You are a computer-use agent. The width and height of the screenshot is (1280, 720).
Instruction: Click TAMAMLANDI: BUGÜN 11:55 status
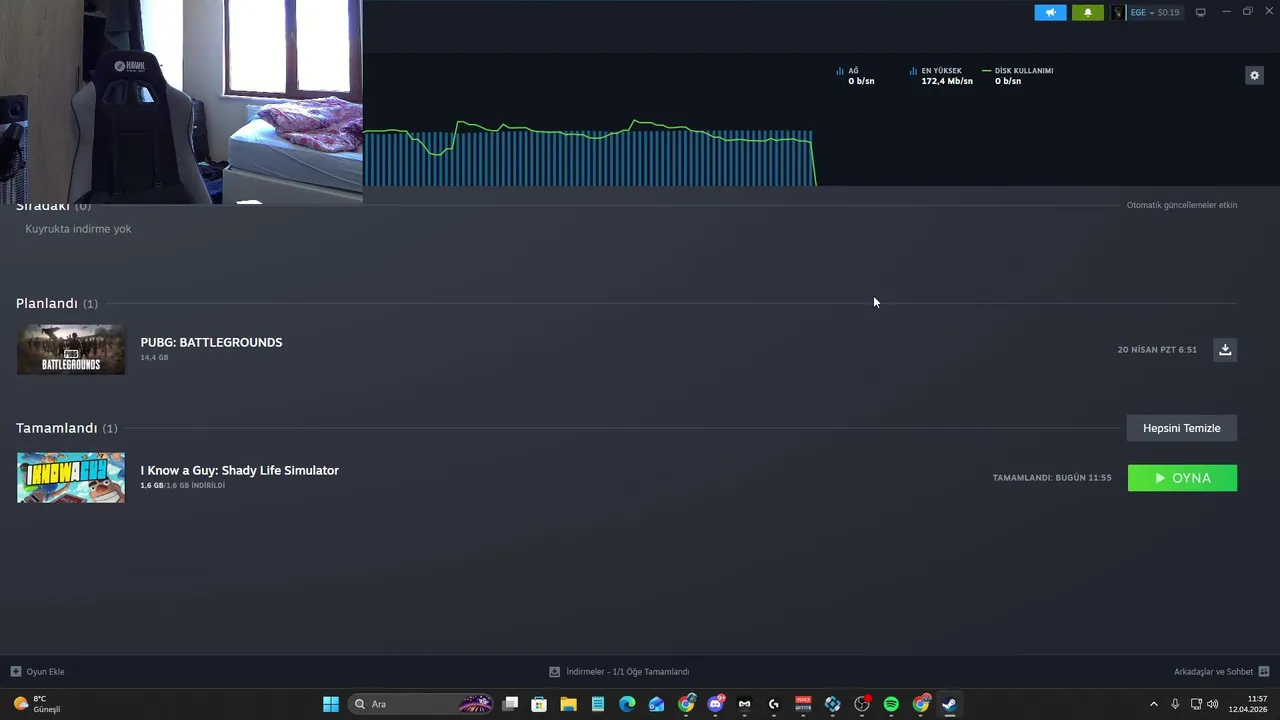1052,478
